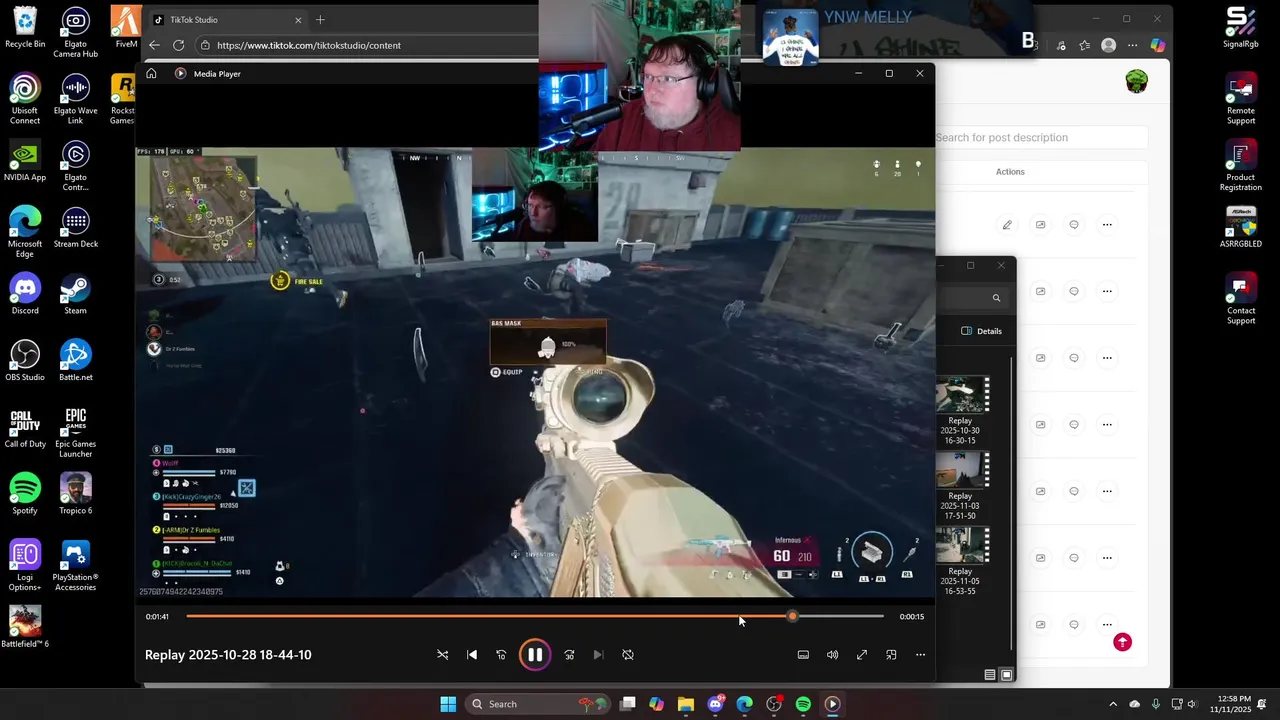This screenshot has height=720, width=1280.
Task: Open the Epic Games Launcher shortcut
Action: tap(75, 433)
